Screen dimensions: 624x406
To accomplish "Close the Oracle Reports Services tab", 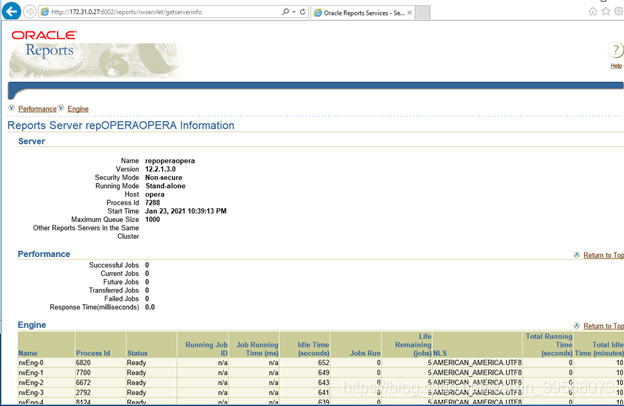I will tap(410, 13).
